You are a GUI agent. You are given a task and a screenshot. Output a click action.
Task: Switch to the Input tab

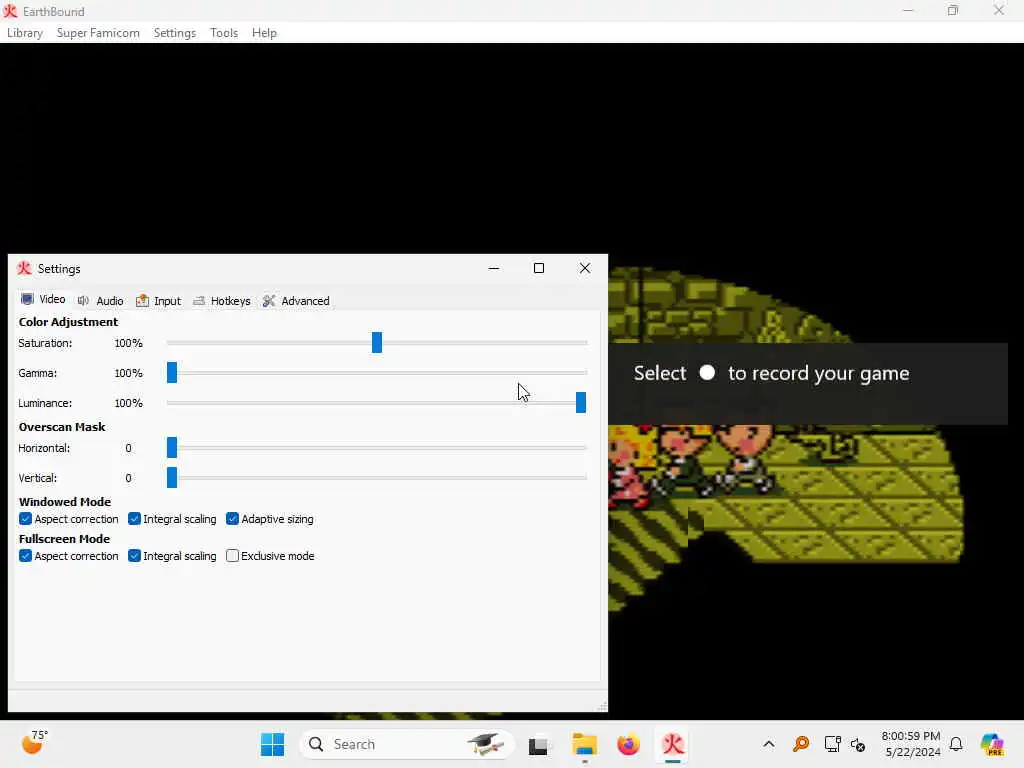pyautogui.click(x=158, y=301)
